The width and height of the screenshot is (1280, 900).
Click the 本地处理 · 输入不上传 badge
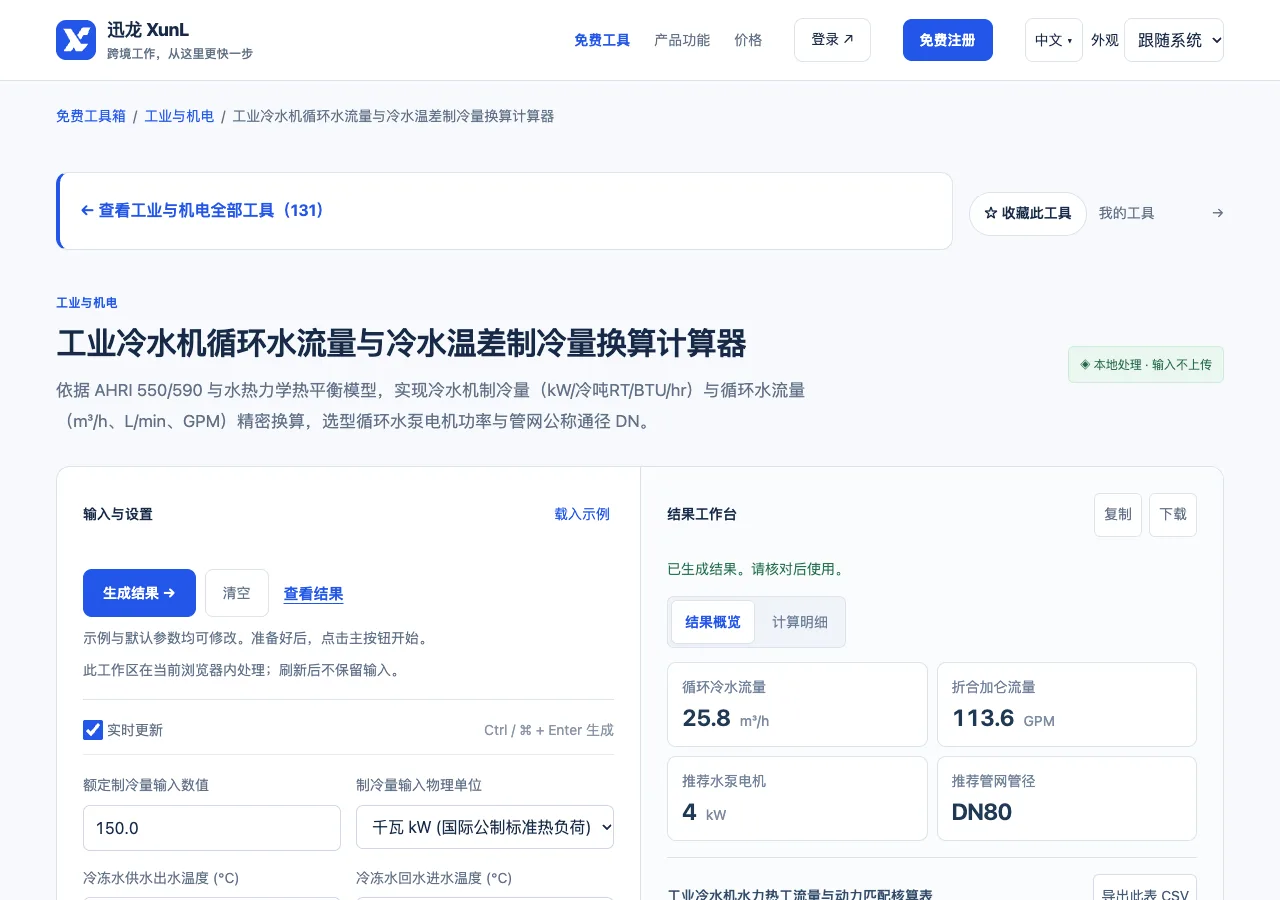point(1146,365)
